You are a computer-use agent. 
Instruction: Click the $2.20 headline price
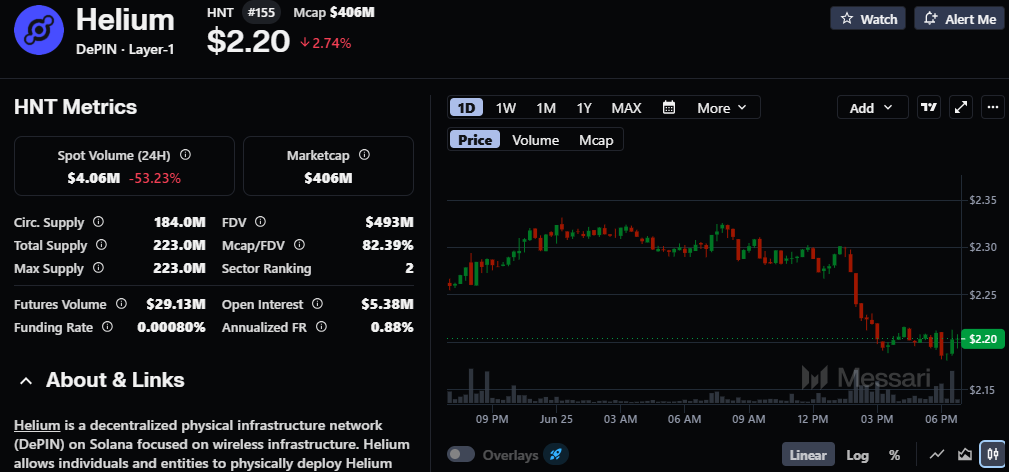tap(248, 41)
